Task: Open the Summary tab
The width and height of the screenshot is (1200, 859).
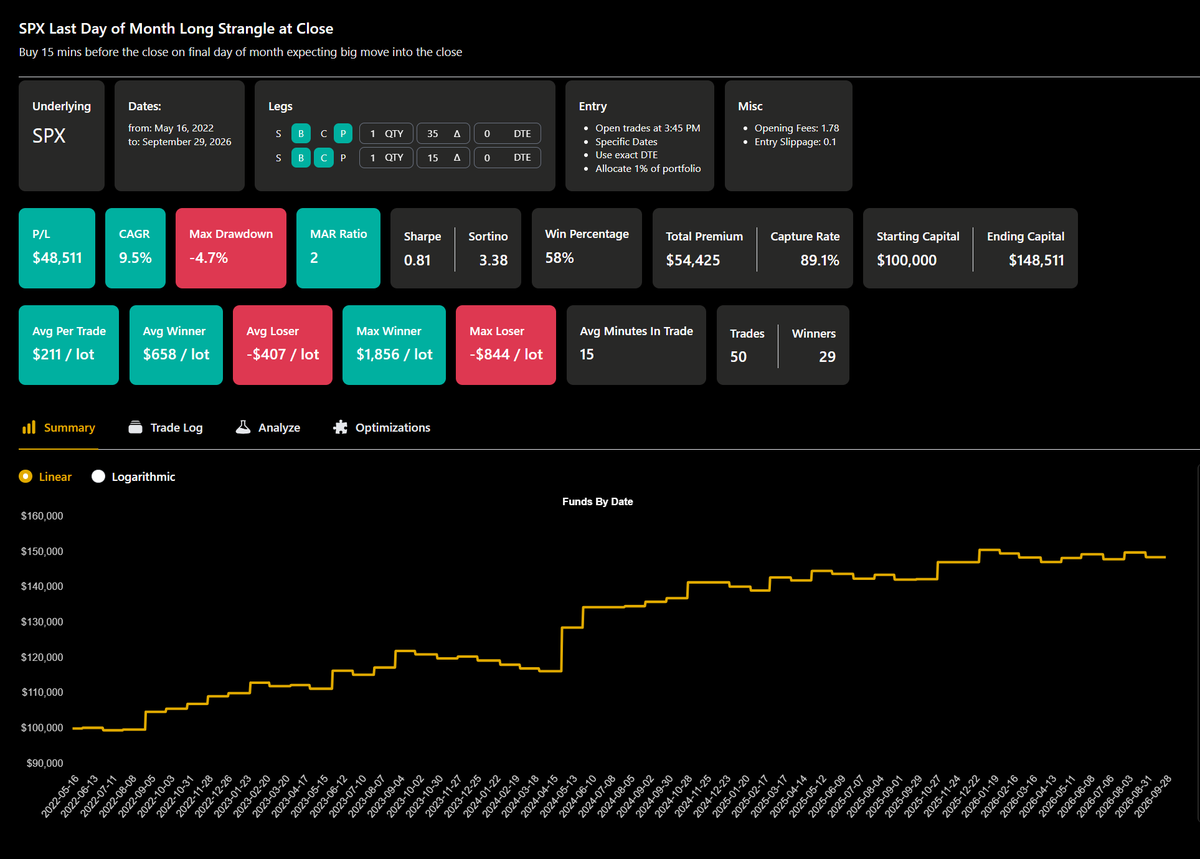Action: (x=59, y=427)
